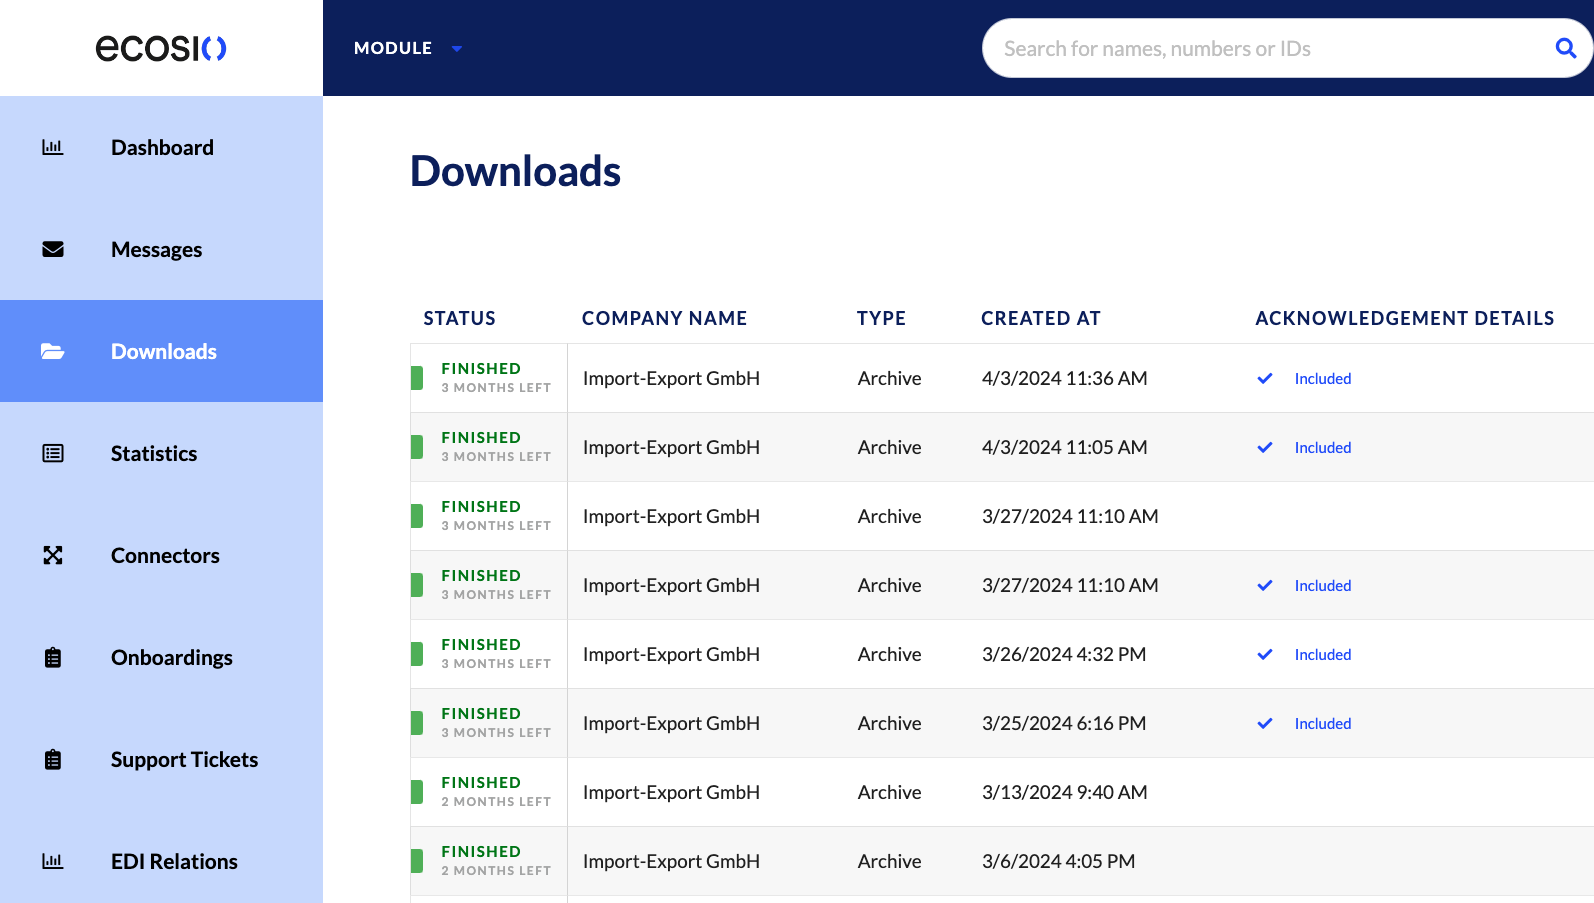Click the Support Tickets clipboard icon
Viewport: 1594px width, 903px height.
click(53, 759)
